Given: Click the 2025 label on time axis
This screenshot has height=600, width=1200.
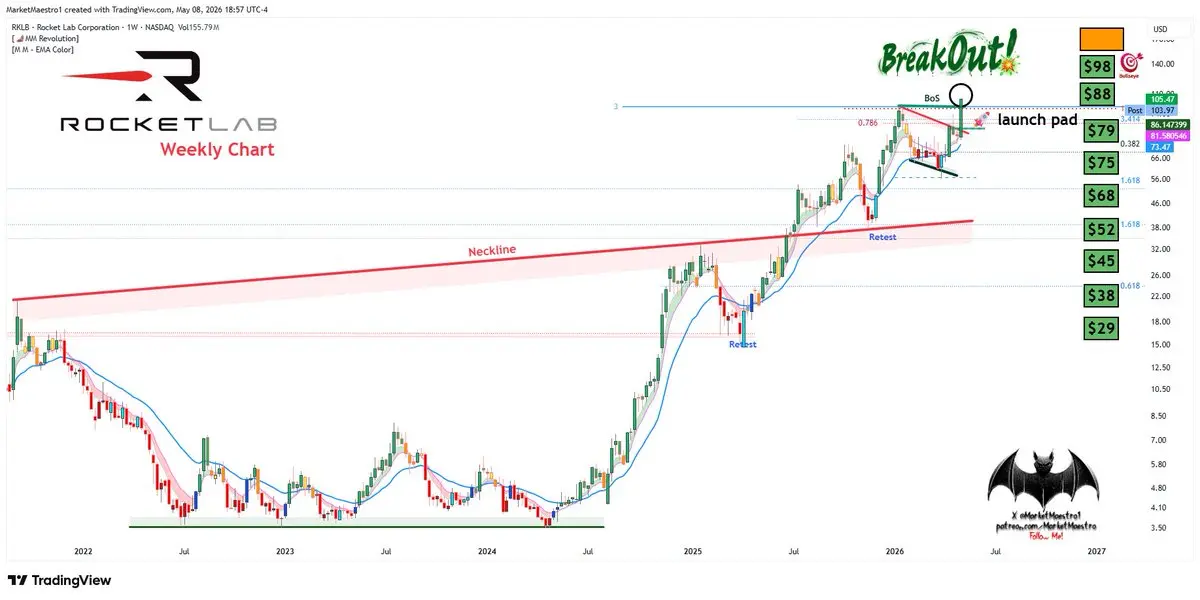Looking at the screenshot, I should [x=692, y=551].
